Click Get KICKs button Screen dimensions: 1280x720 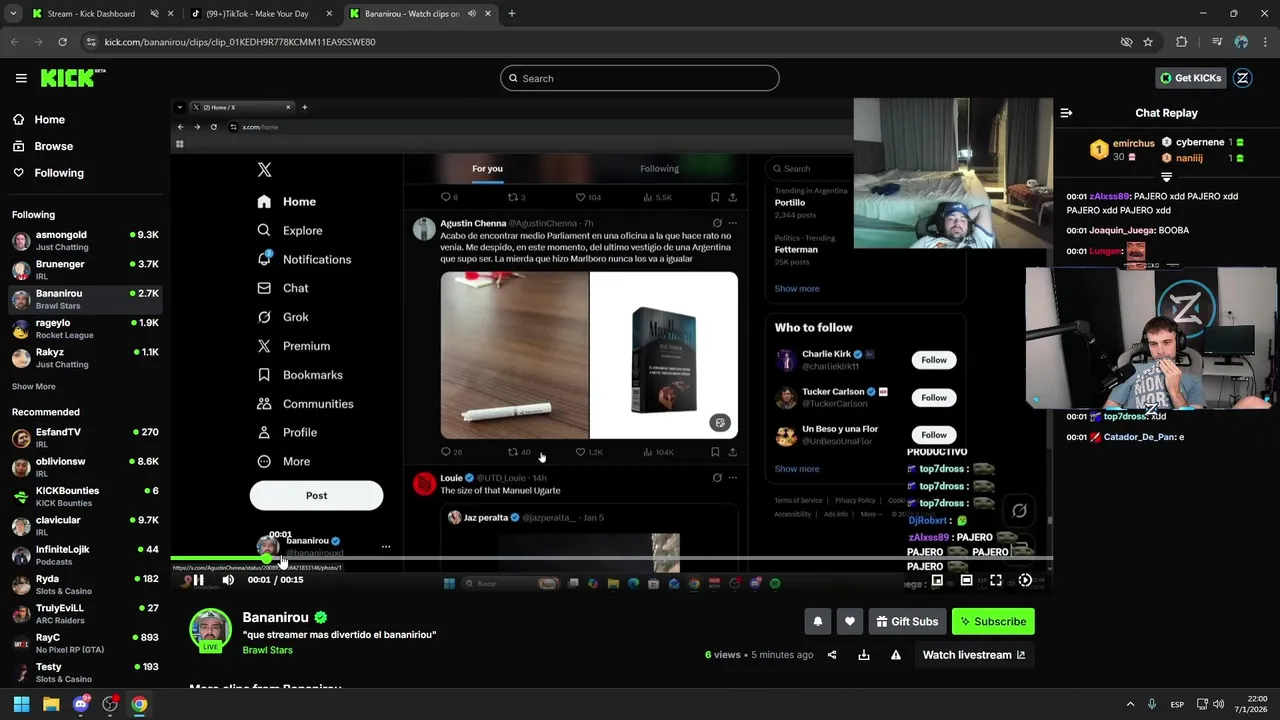coord(1190,78)
